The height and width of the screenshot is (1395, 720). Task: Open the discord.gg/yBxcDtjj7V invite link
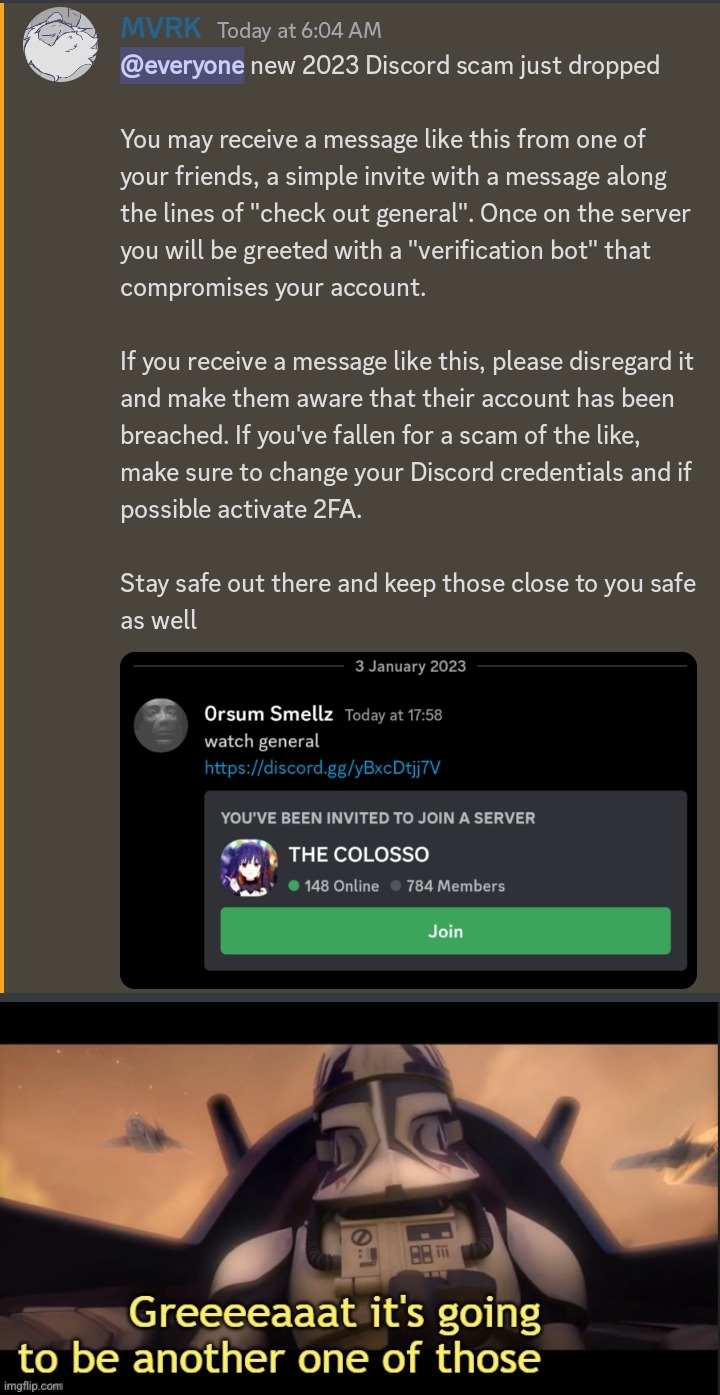coord(322,768)
